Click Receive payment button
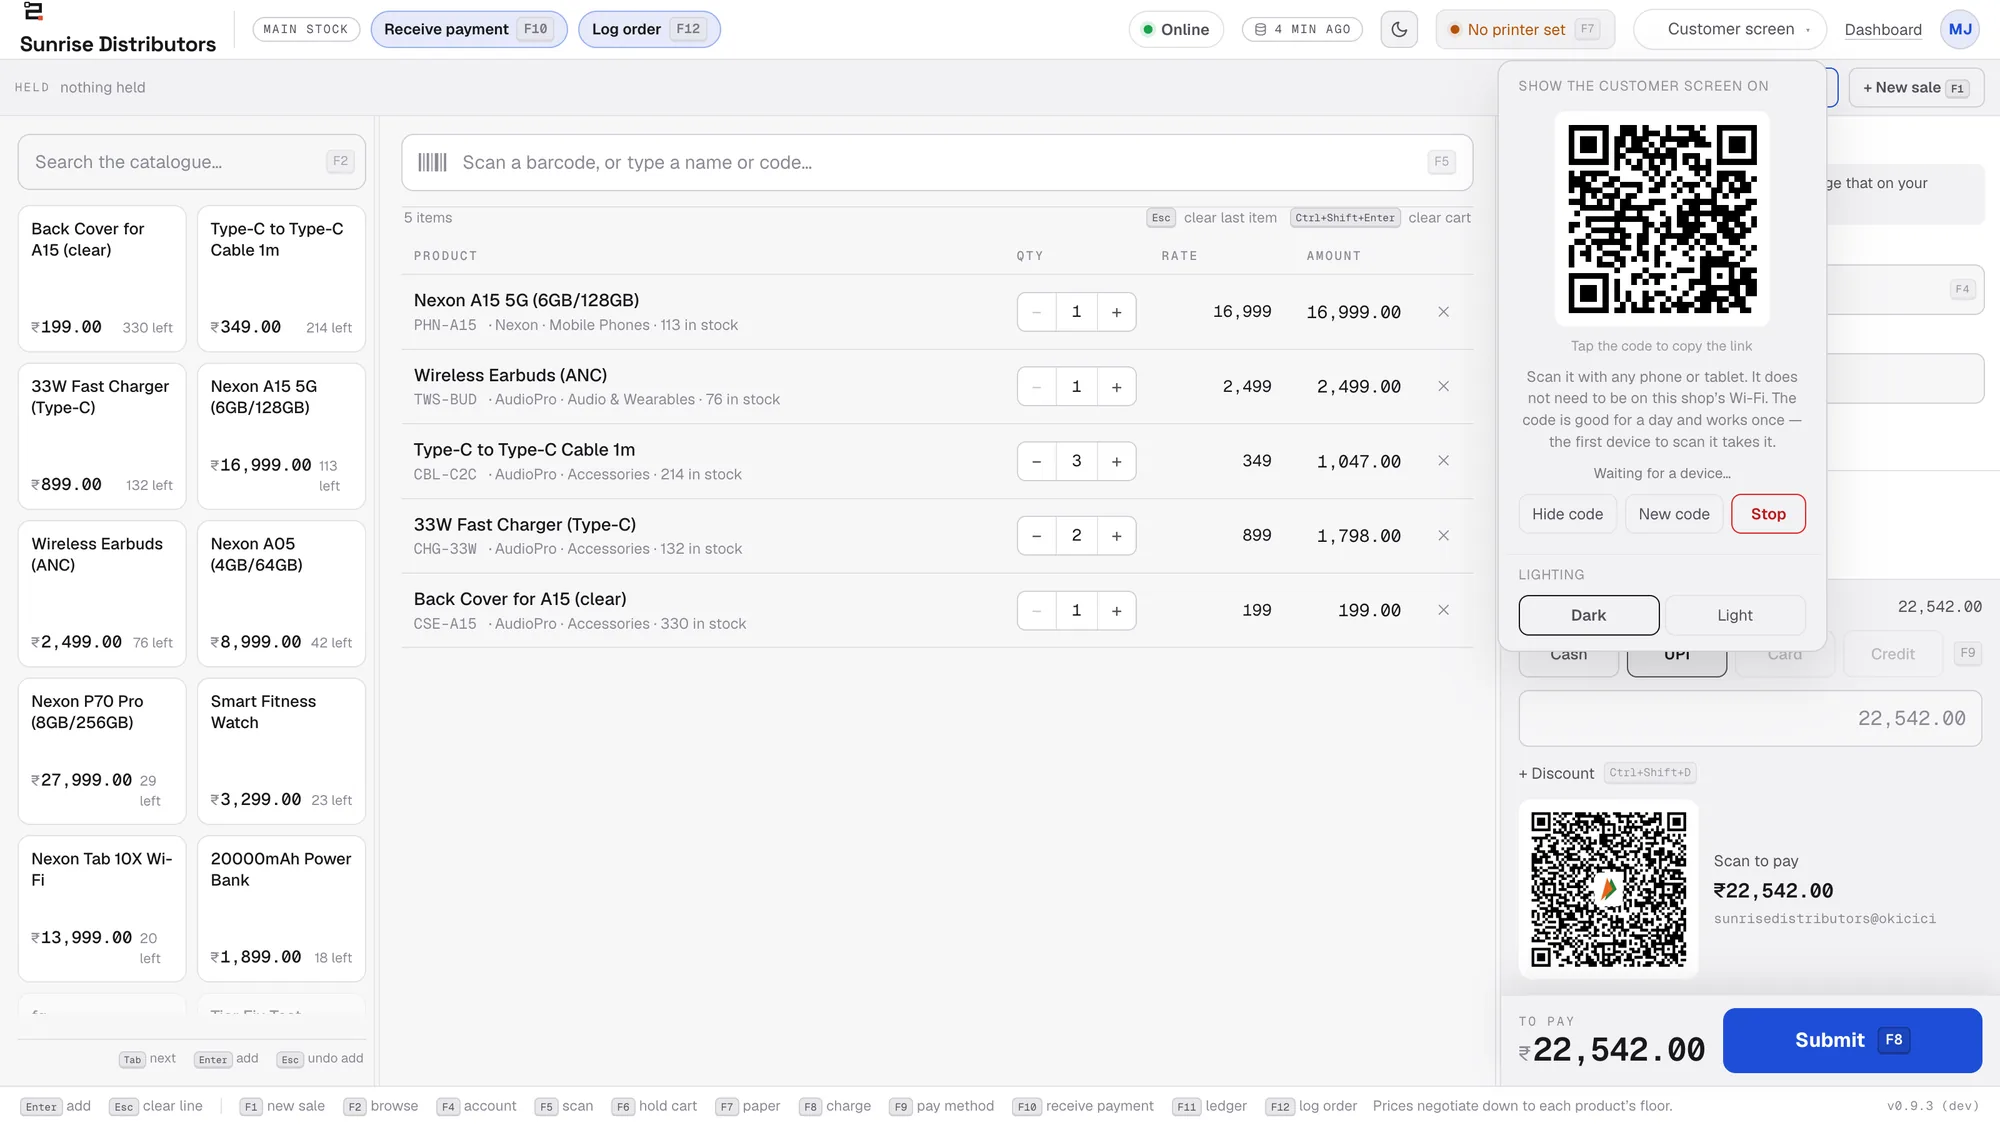2000x1125 pixels. tap(468, 29)
